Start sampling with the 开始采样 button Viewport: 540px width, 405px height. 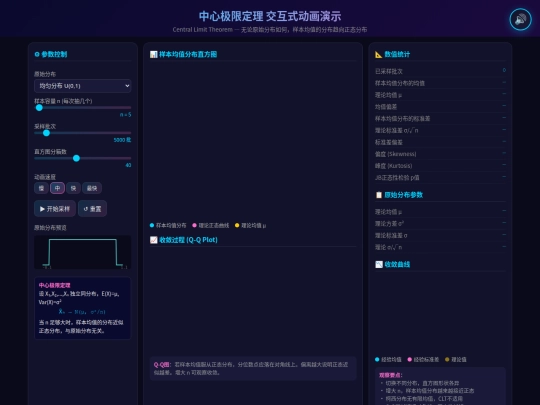pos(55,209)
